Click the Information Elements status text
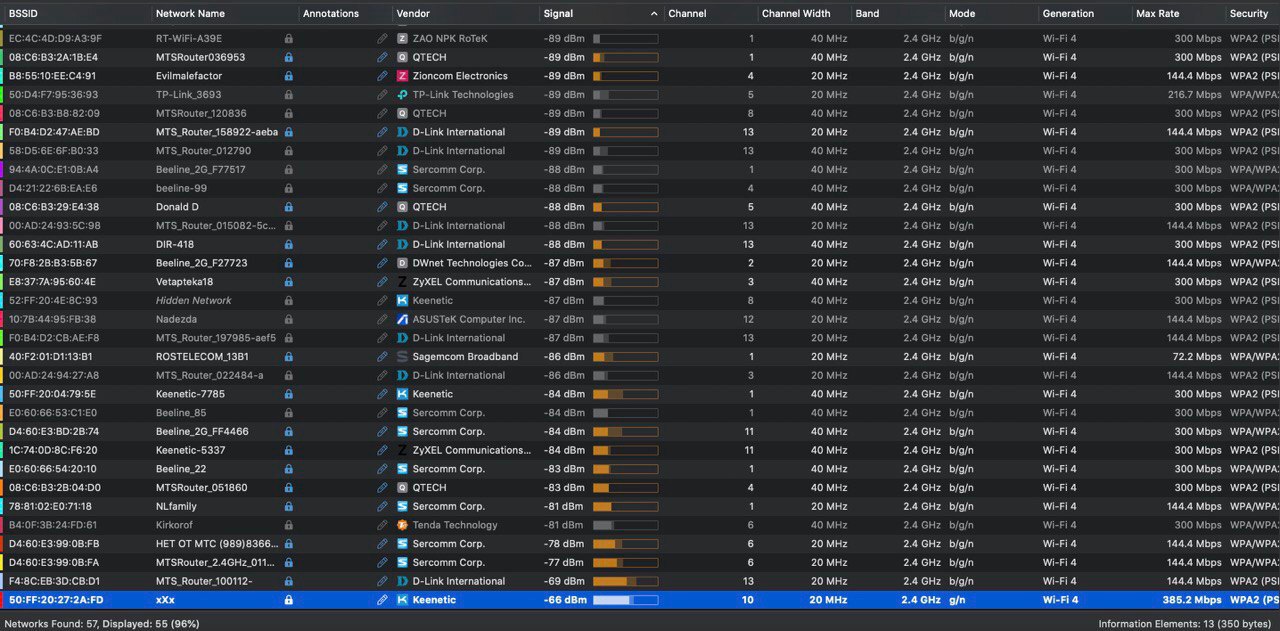1280x631 pixels. [x=1186, y=623]
